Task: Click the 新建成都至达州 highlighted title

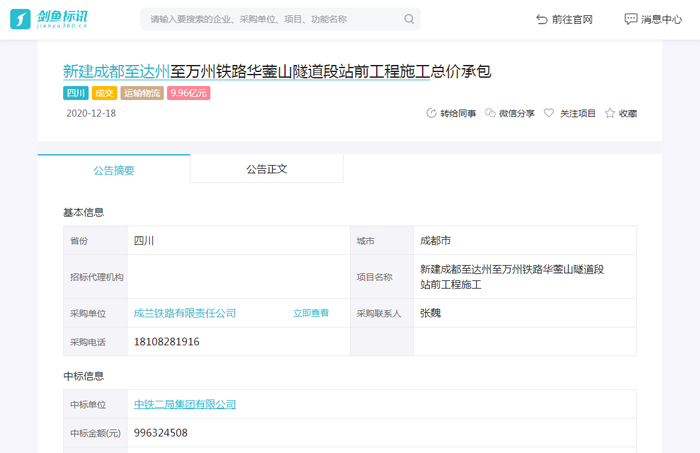Action: pos(116,71)
